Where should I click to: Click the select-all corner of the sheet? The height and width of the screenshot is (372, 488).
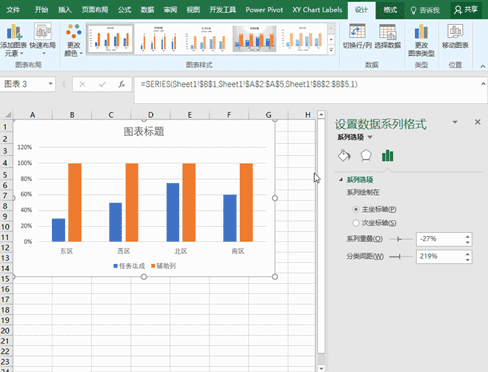pos(7,115)
